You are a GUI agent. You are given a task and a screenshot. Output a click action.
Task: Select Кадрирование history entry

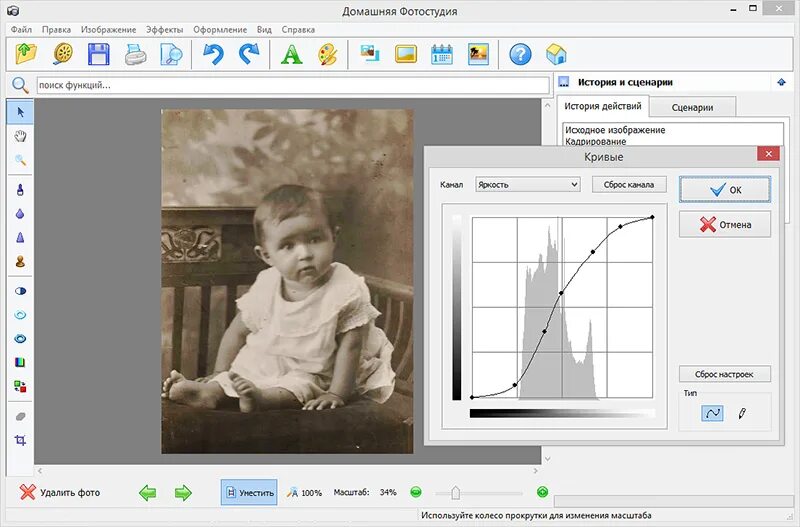pyautogui.click(x=595, y=141)
